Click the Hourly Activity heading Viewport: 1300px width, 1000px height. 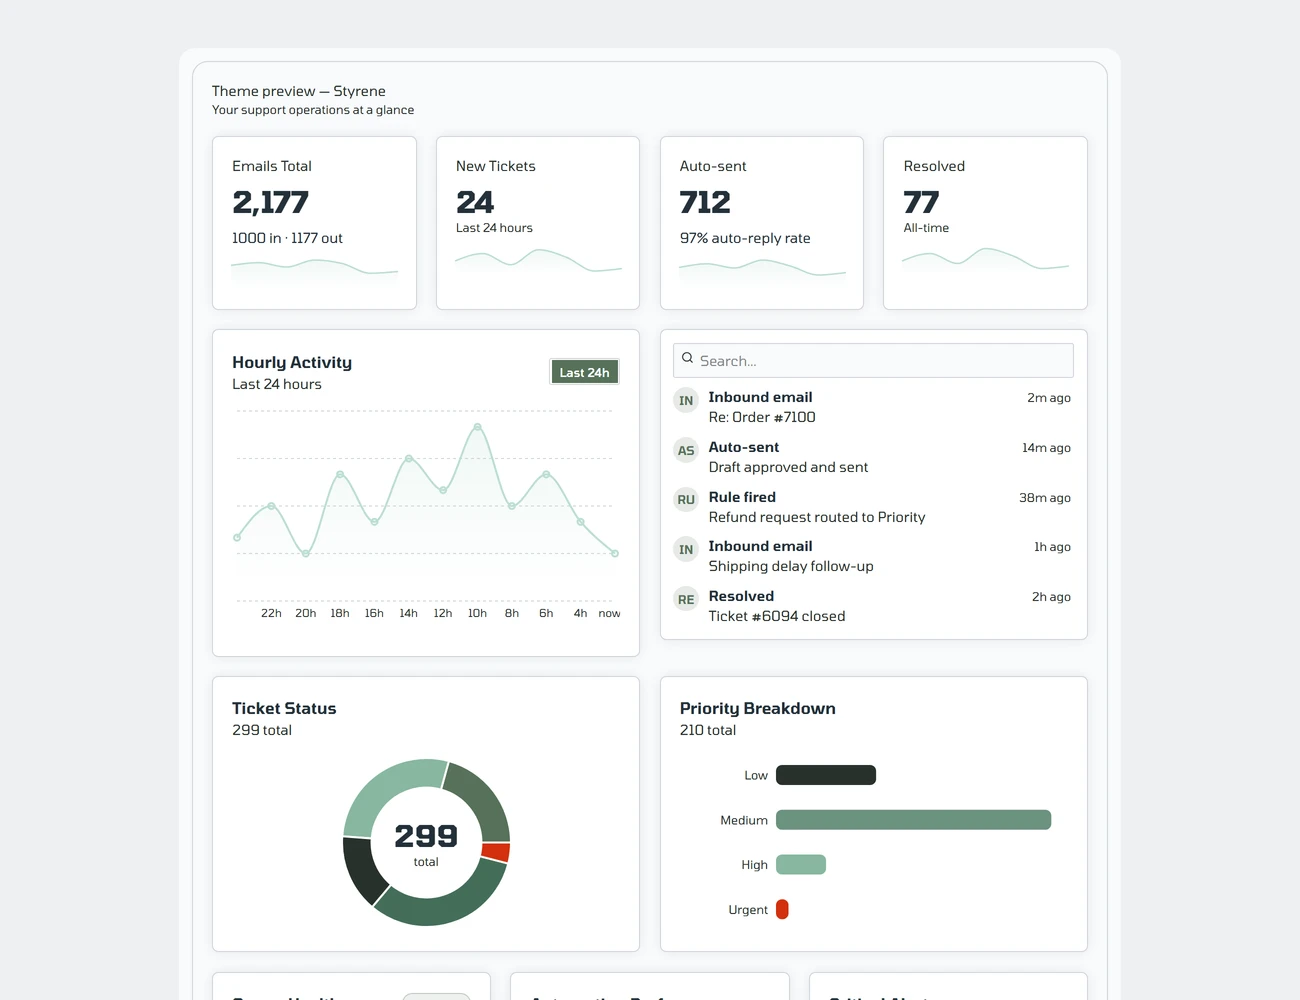(x=292, y=362)
